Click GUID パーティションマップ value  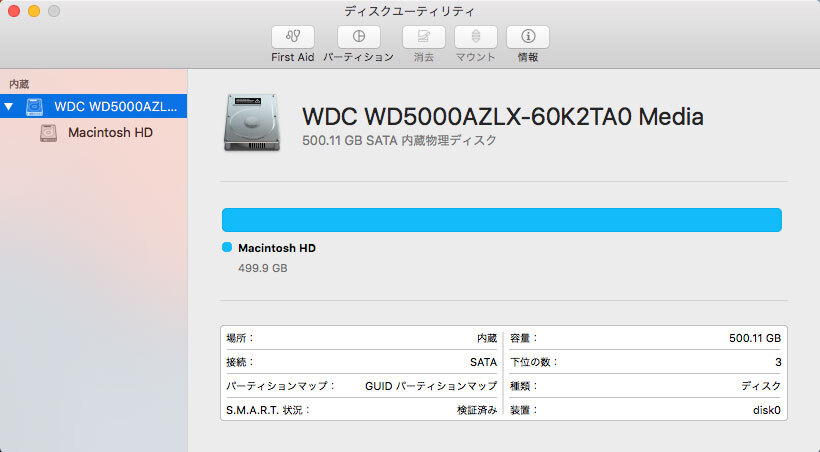[x=431, y=386]
